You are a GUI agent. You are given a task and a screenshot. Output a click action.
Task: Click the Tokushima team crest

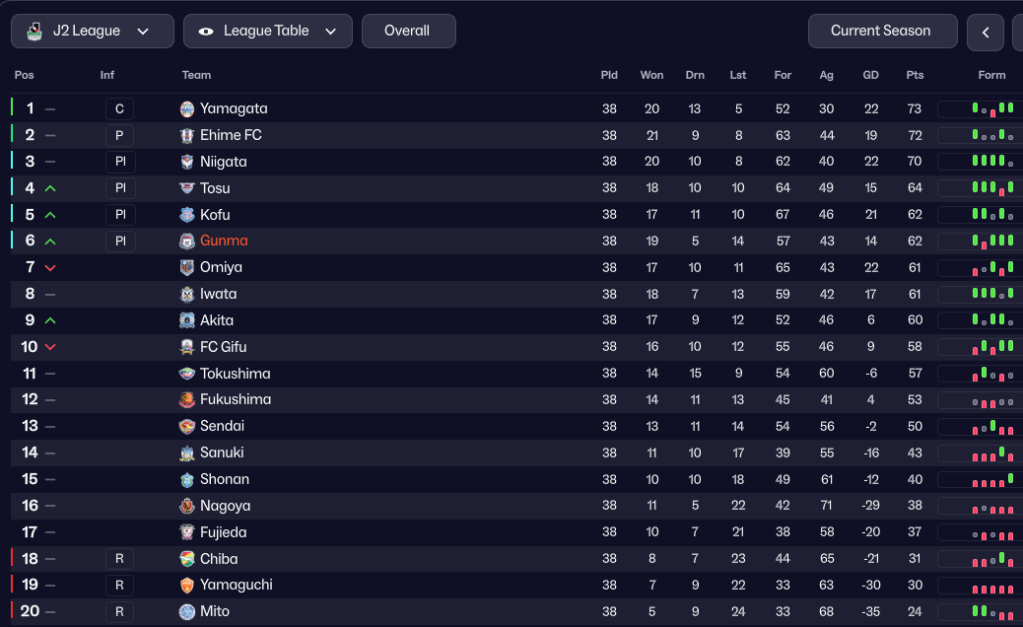pyautogui.click(x=187, y=374)
